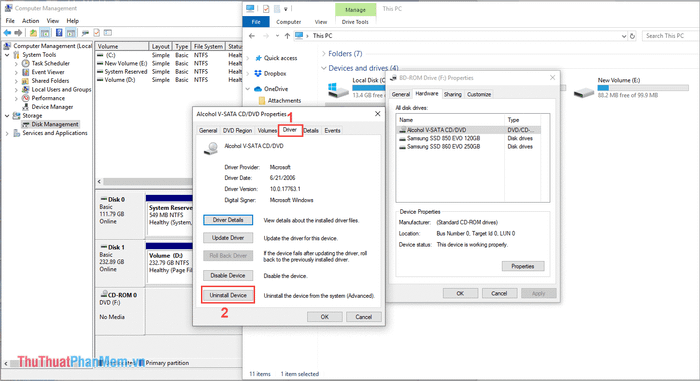Click Cancel in Alcohol V-SATA properties dialog
Image resolution: width=700 pixels, height=381 pixels.
(x=363, y=317)
